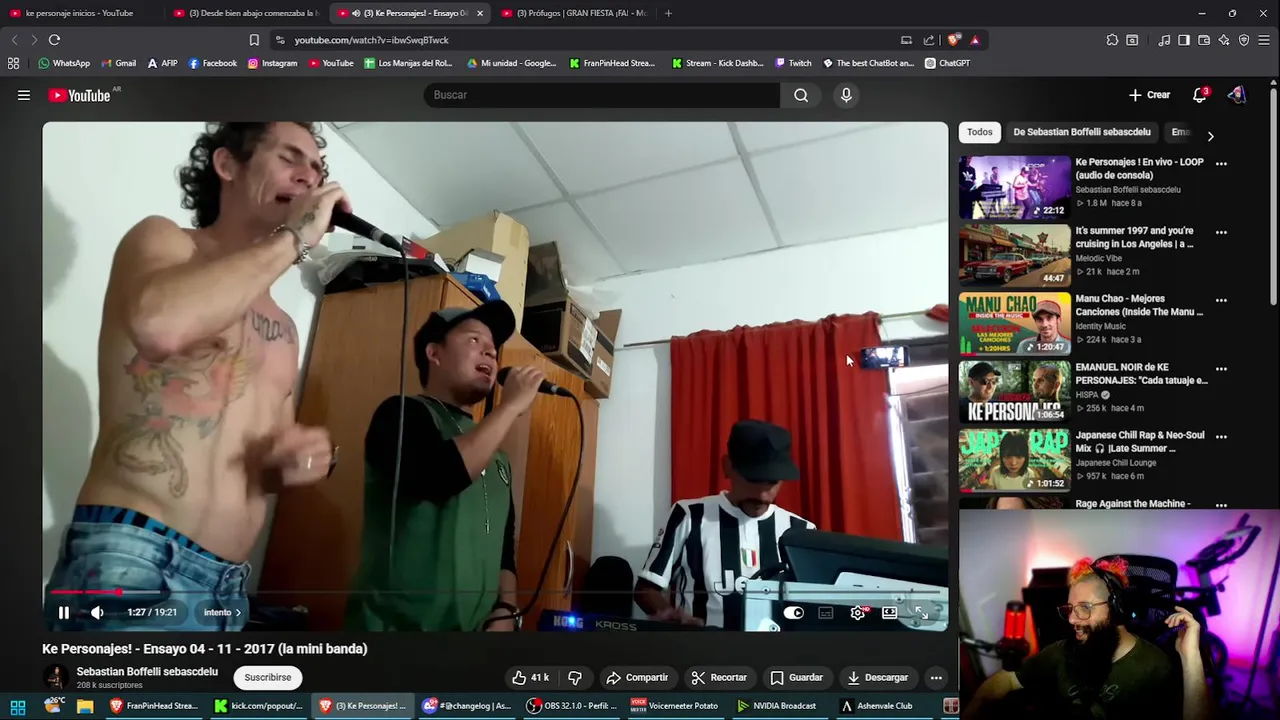Toggle the browser sidebar panel
Screen dimensions: 1280x720
coord(1184,40)
